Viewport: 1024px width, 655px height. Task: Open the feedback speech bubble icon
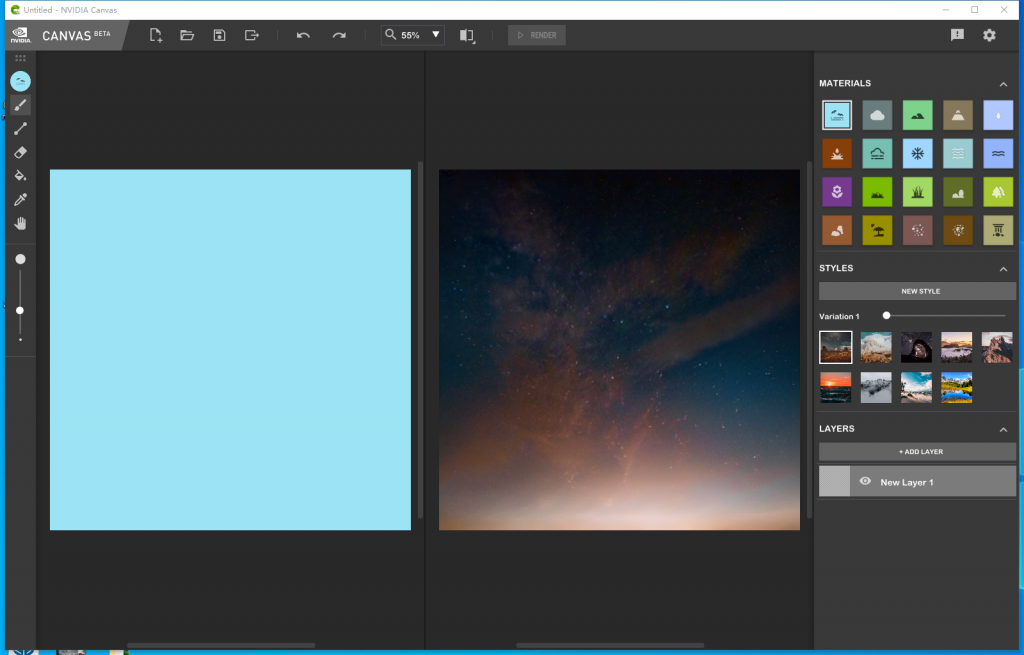(957, 35)
